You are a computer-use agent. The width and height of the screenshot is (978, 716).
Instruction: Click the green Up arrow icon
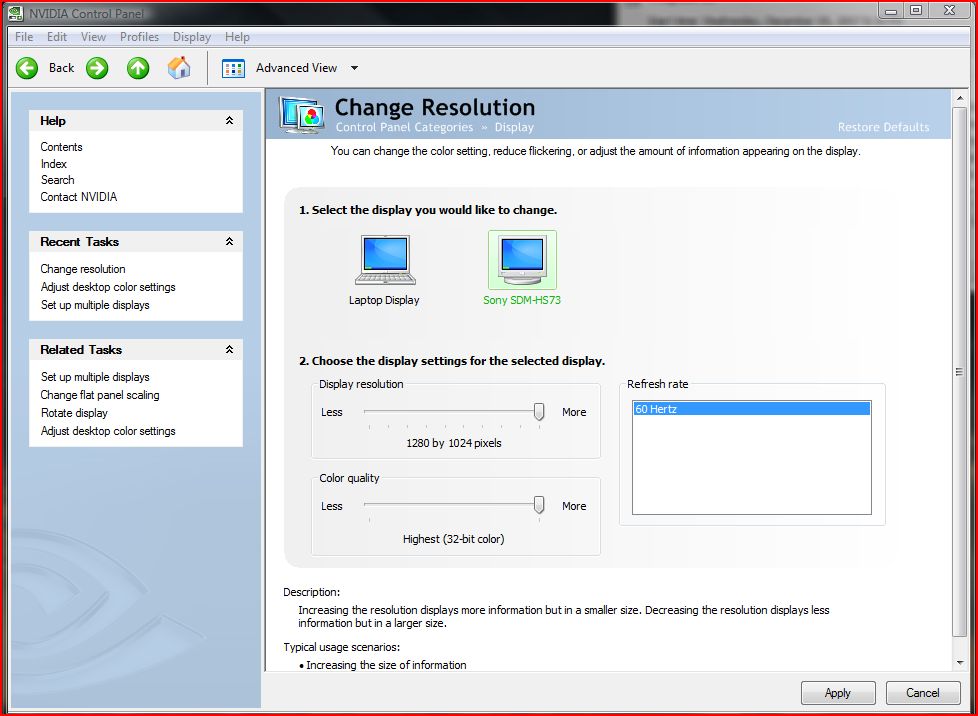138,68
